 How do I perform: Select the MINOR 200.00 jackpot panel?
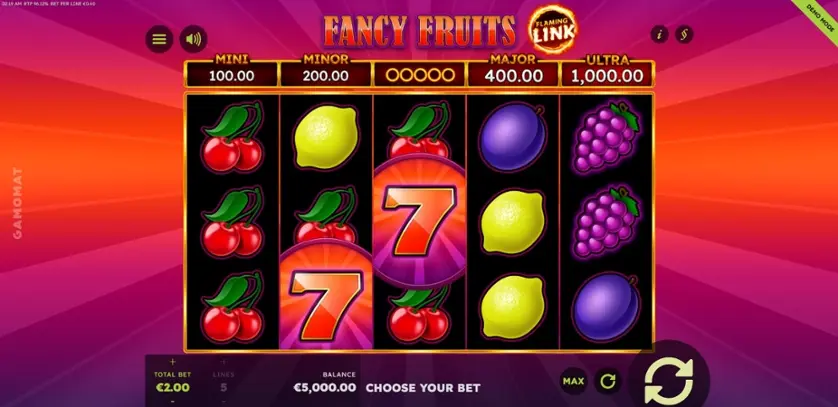[325, 71]
